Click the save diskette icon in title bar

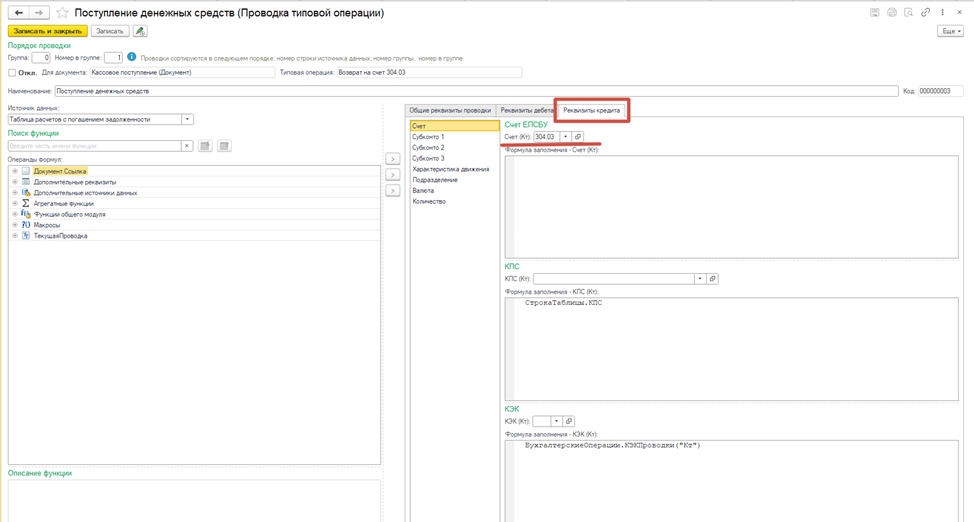875,12
